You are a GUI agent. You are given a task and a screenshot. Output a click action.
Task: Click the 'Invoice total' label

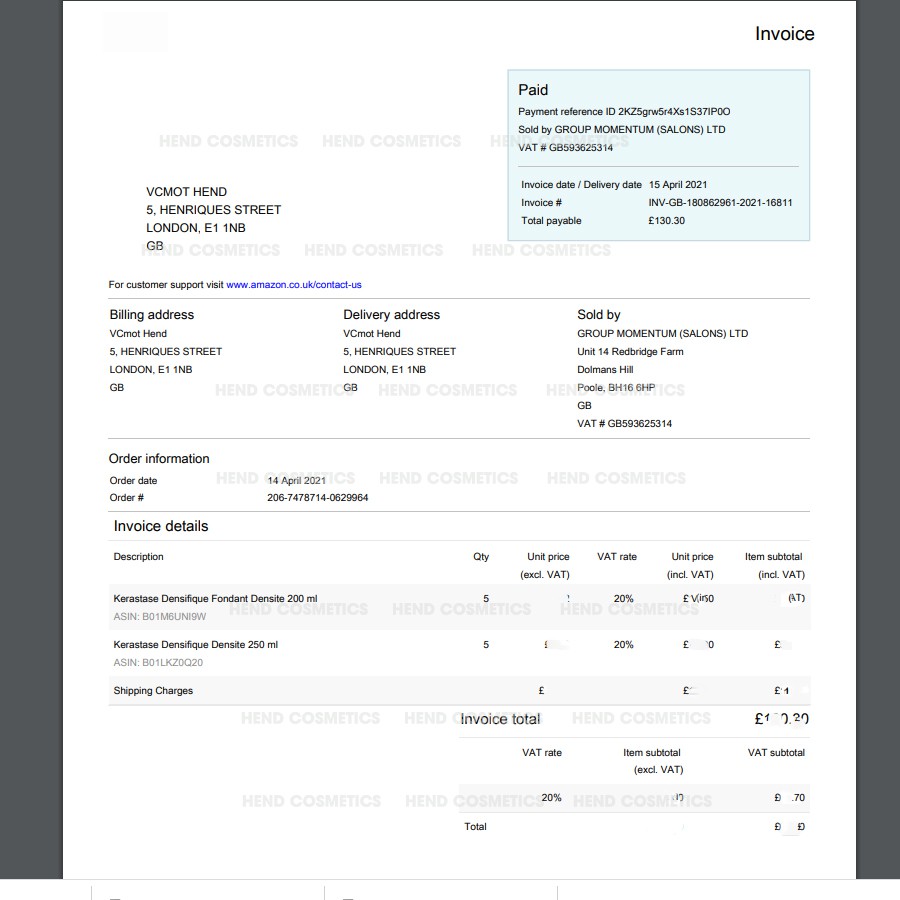[499, 719]
